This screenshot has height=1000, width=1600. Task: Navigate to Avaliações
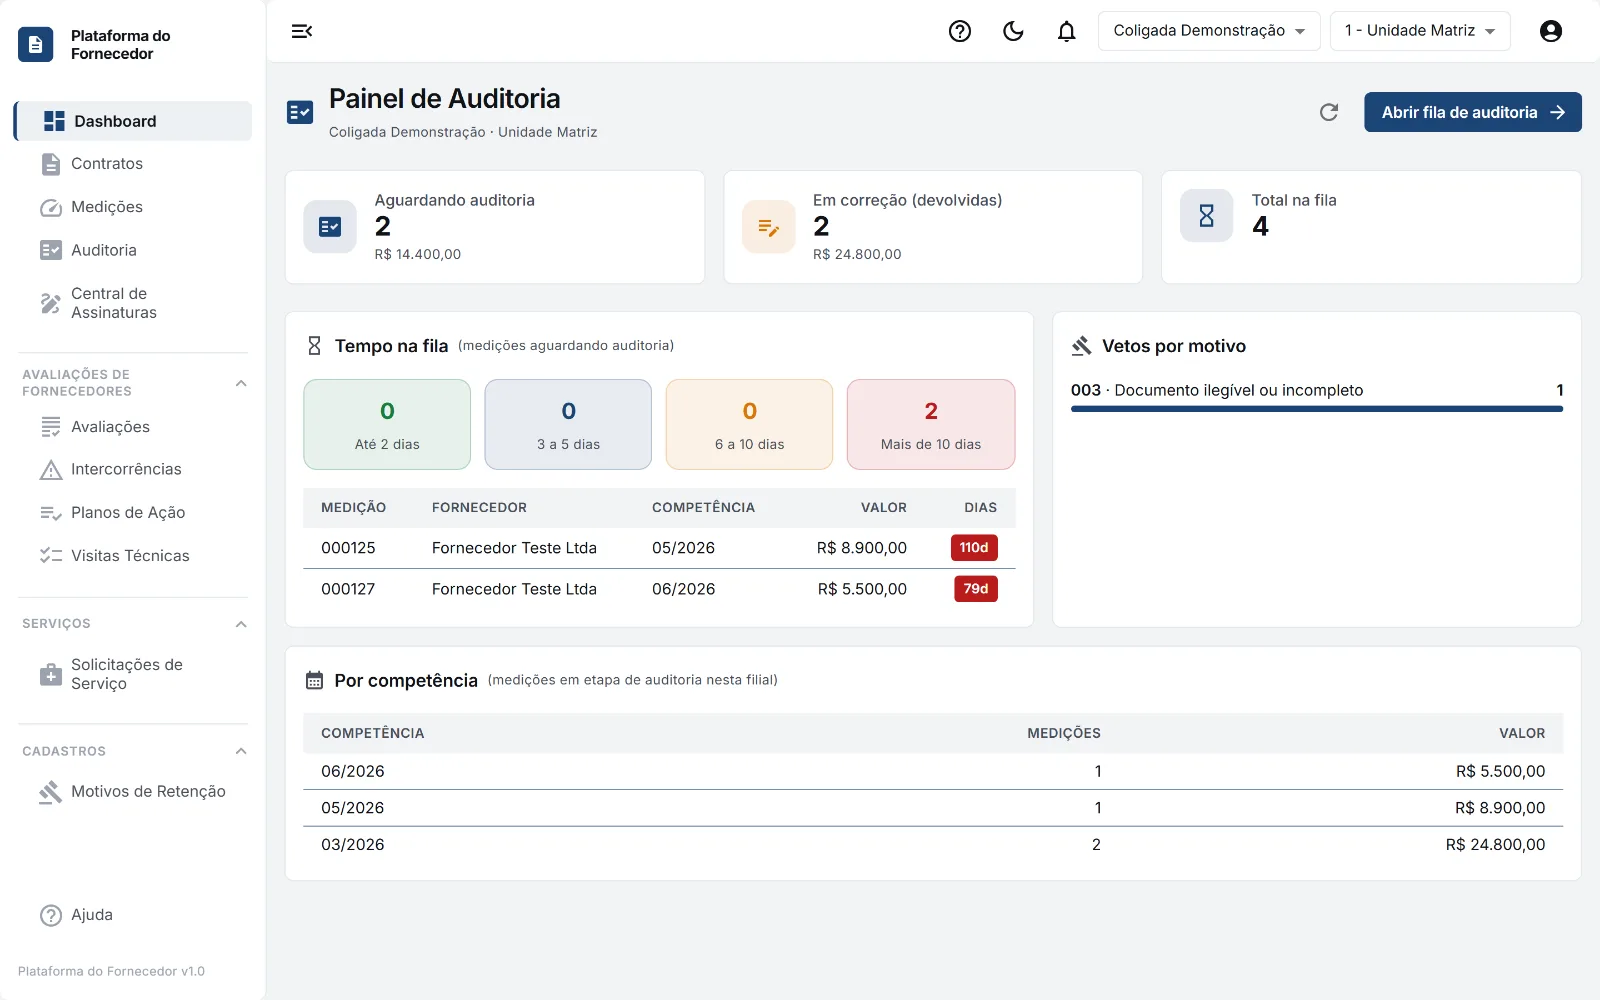click(x=133, y=427)
